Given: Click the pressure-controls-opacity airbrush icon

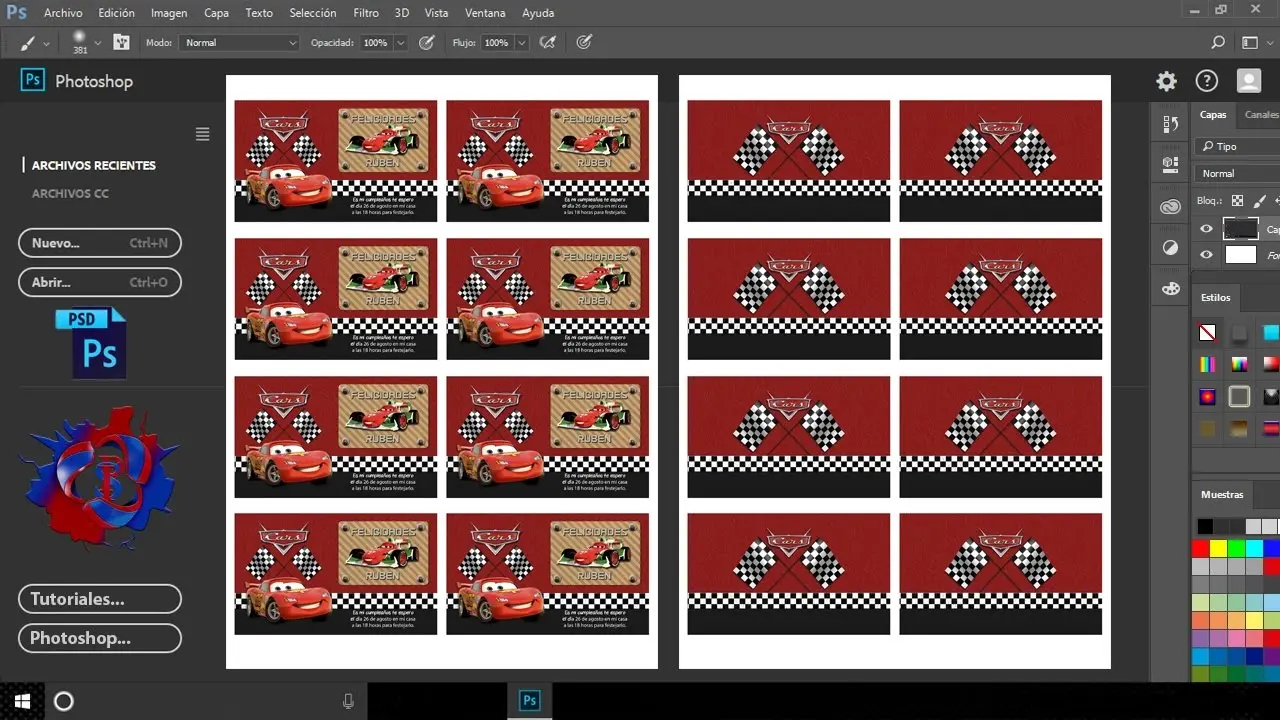Looking at the screenshot, I should 427,42.
